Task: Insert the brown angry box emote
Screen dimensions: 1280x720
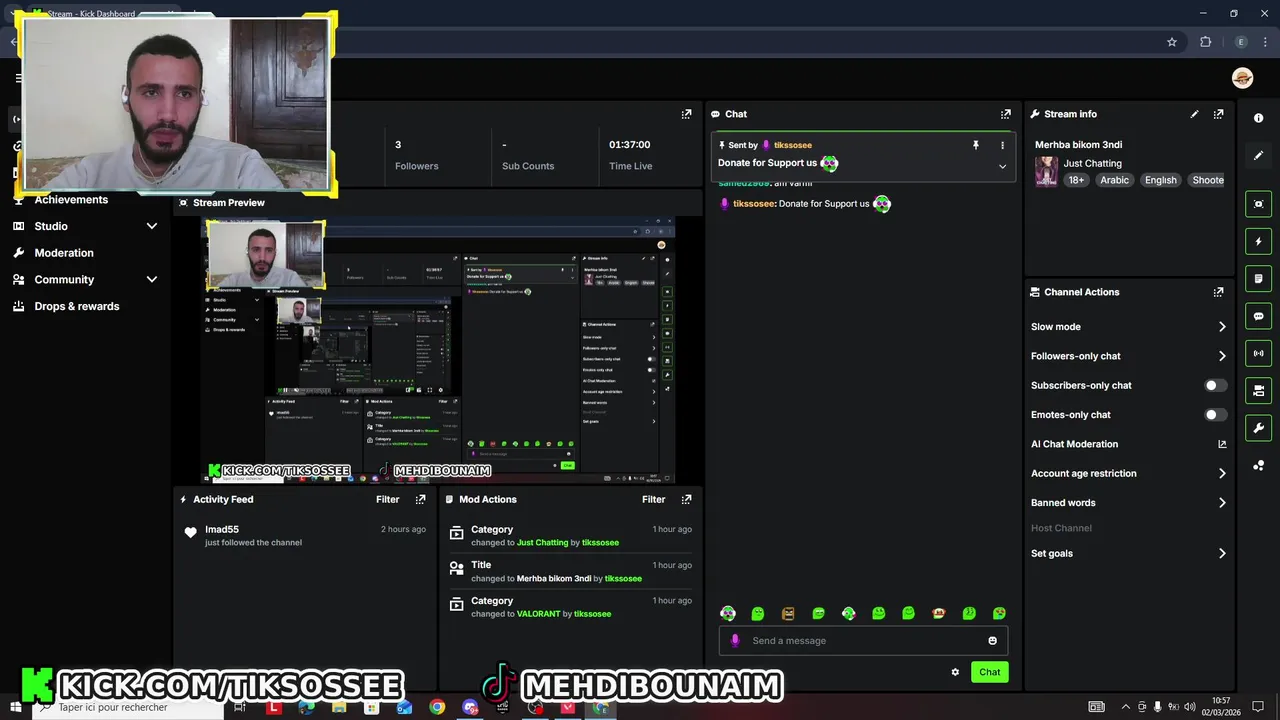Action: click(x=788, y=613)
